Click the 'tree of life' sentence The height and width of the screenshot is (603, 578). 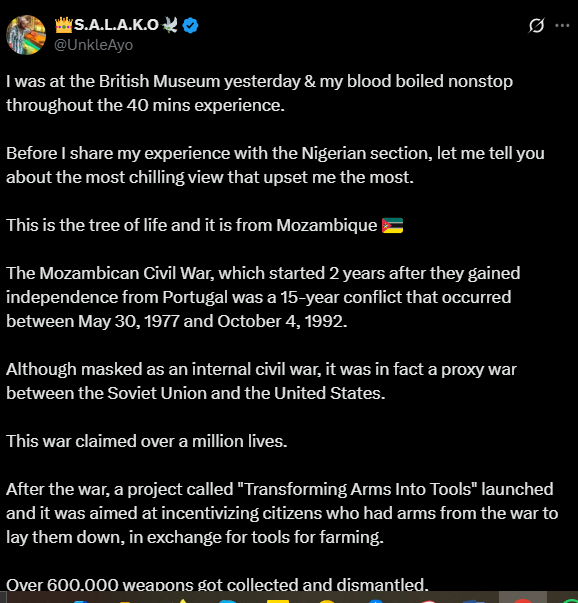[x=192, y=225]
